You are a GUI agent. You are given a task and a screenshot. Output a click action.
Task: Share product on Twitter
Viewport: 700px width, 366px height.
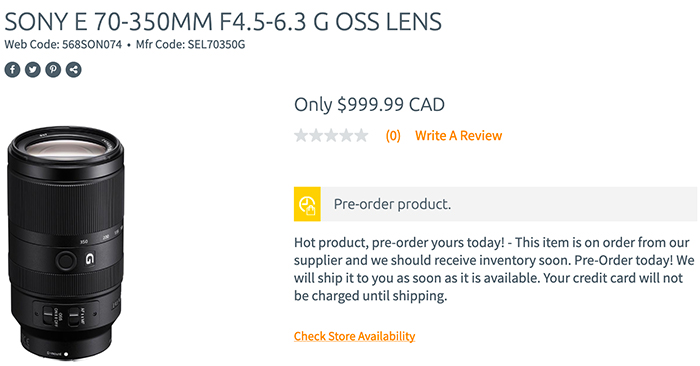(33, 70)
